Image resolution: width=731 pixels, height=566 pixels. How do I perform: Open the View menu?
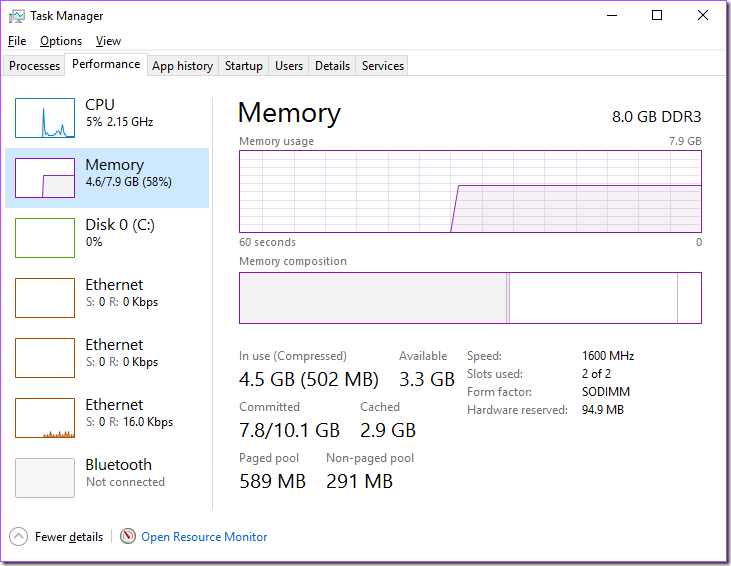pyautogui.click(x=108, y=41)
